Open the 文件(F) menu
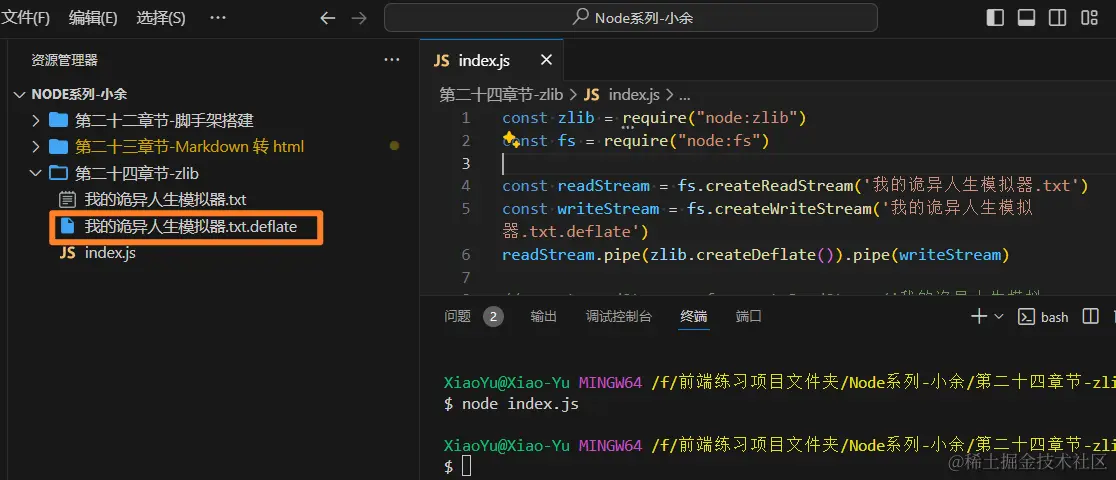The image size is (1116, 480). 27,18
